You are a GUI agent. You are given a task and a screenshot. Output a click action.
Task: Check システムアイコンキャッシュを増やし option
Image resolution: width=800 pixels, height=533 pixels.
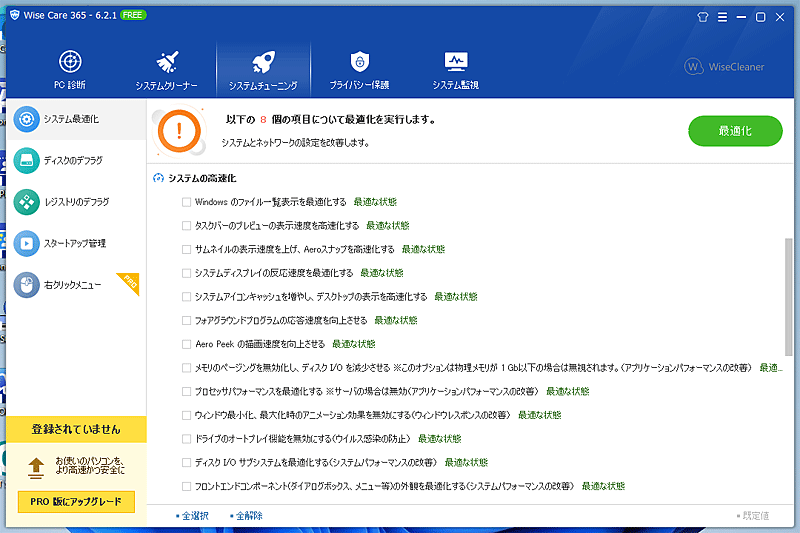tap(186, 297)
